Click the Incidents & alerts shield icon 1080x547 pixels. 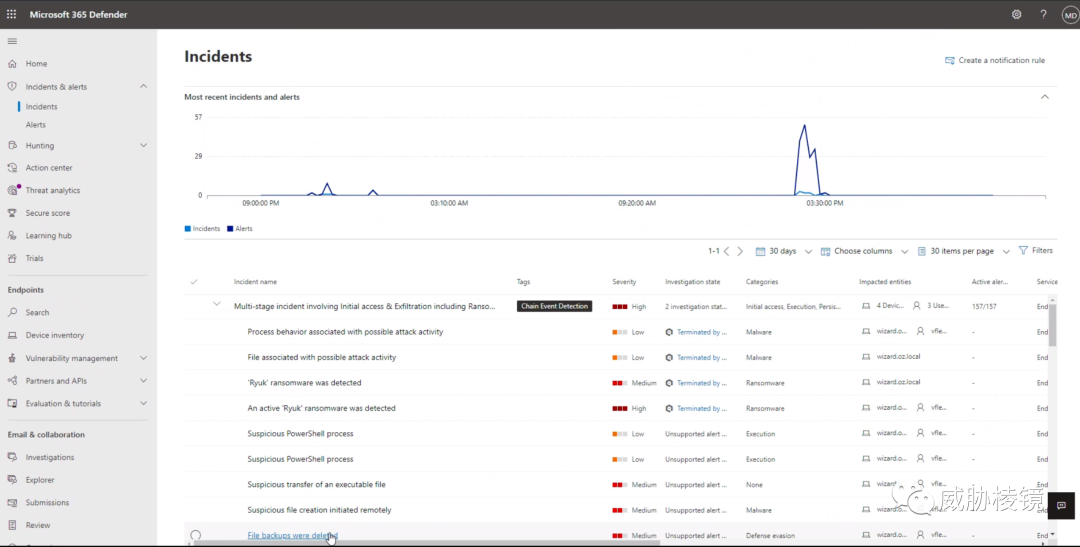[x=12, y=86]
